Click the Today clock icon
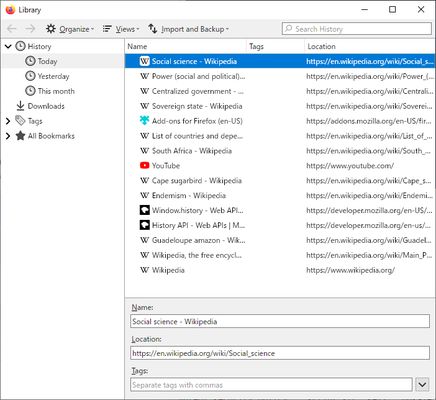This screenshot has width=436, height=400. (x=30, y=61)
